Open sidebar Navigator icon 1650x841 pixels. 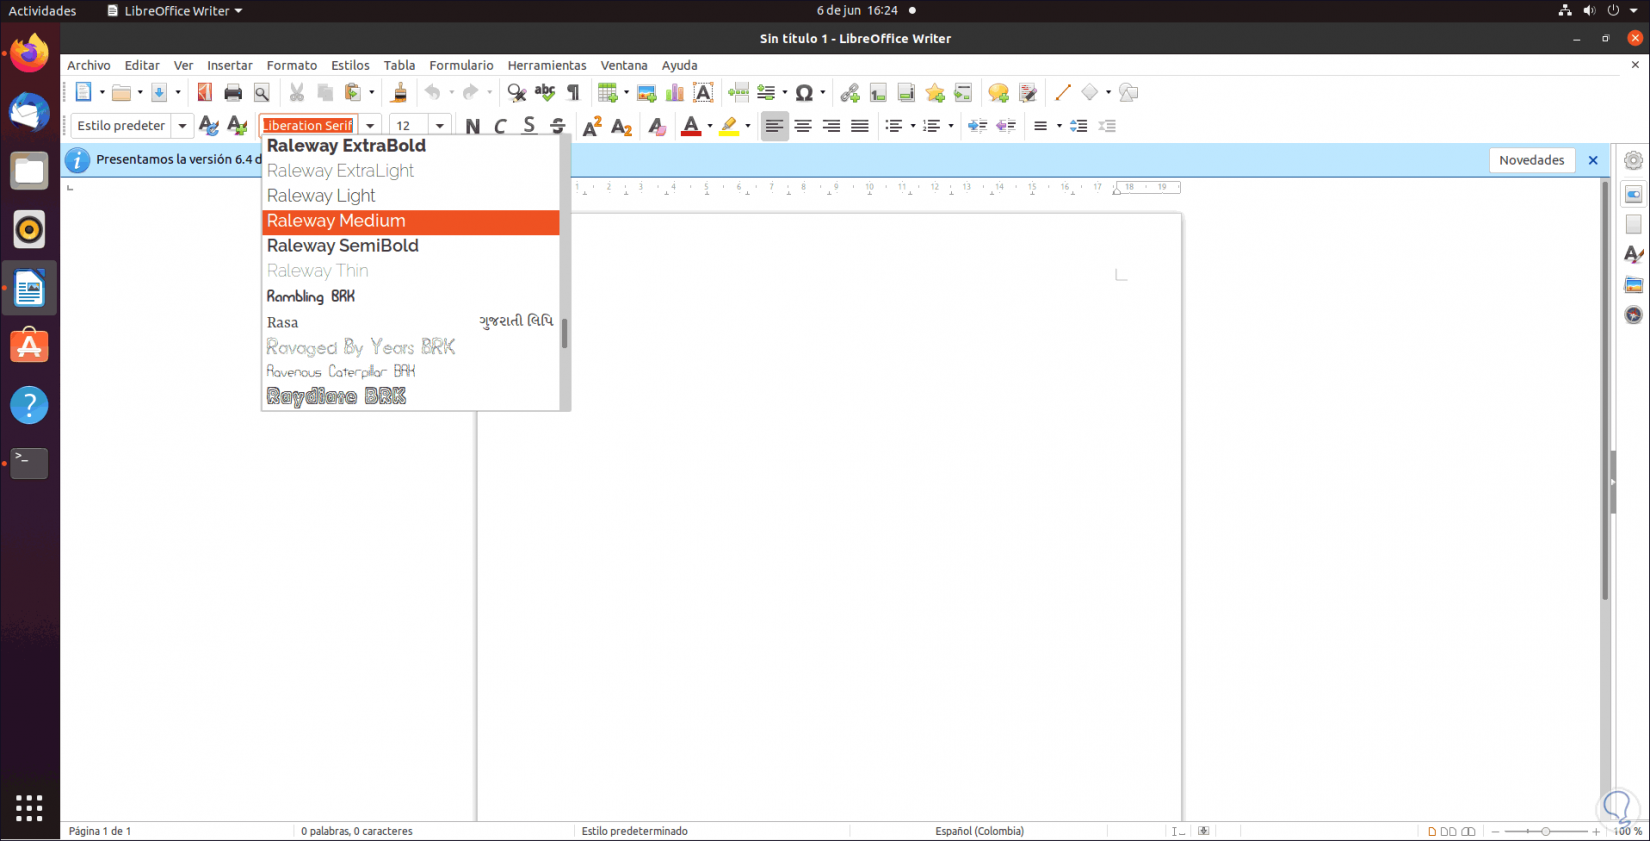[x=1634, y=315]
